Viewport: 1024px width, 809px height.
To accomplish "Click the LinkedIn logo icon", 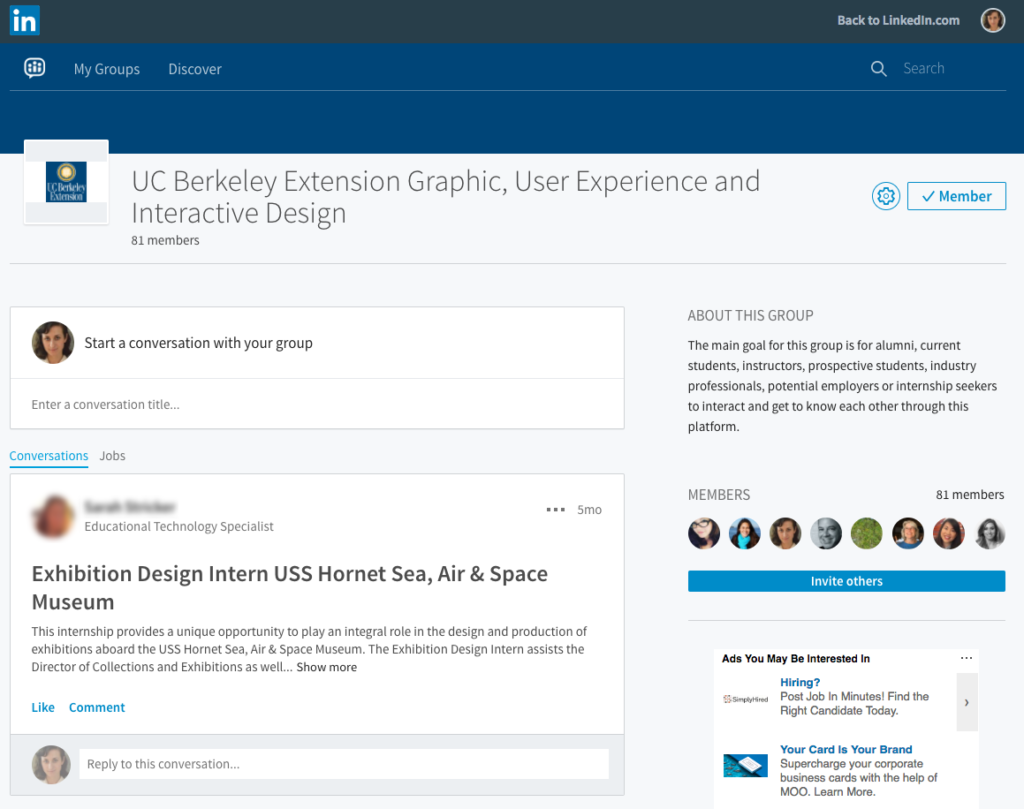I will 25,20.
